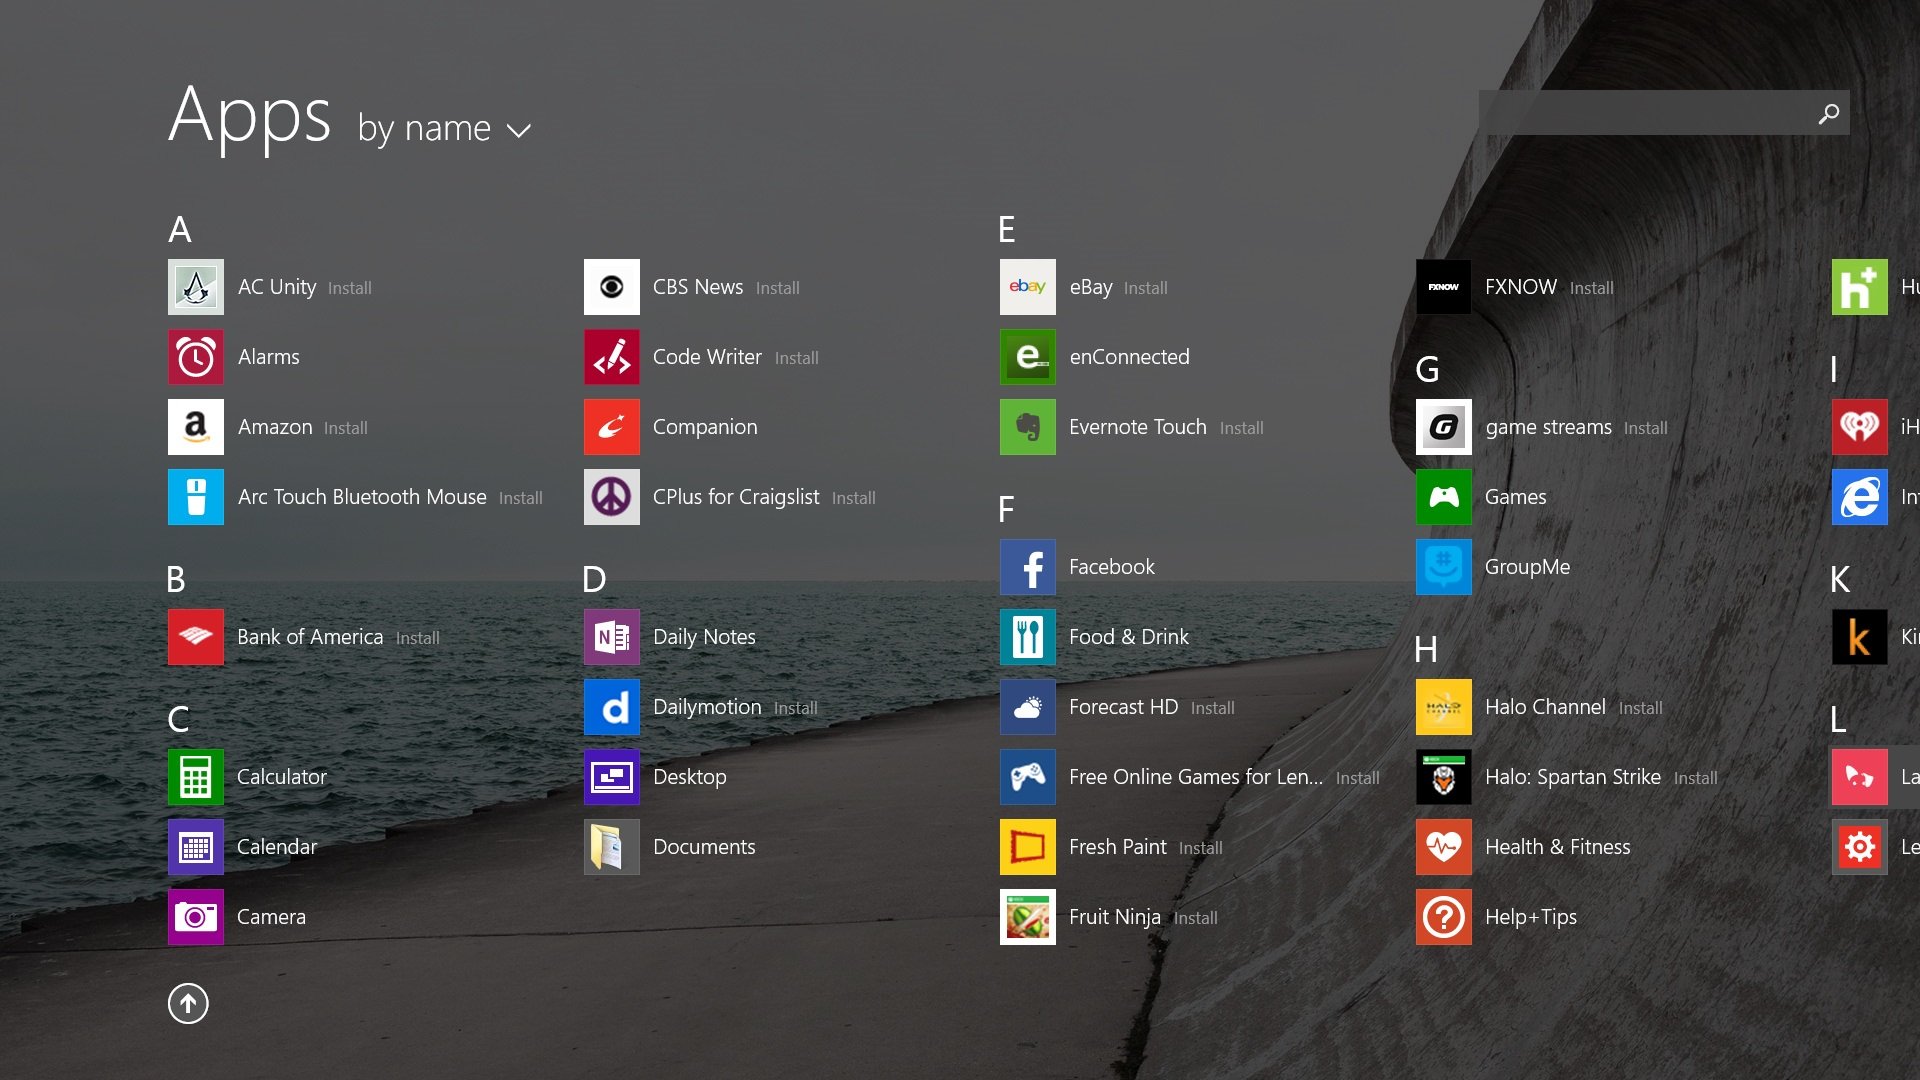This screenshot has width=1920, height=1080.
Task: Click the Apps heading title
Action: coord(250,117)
